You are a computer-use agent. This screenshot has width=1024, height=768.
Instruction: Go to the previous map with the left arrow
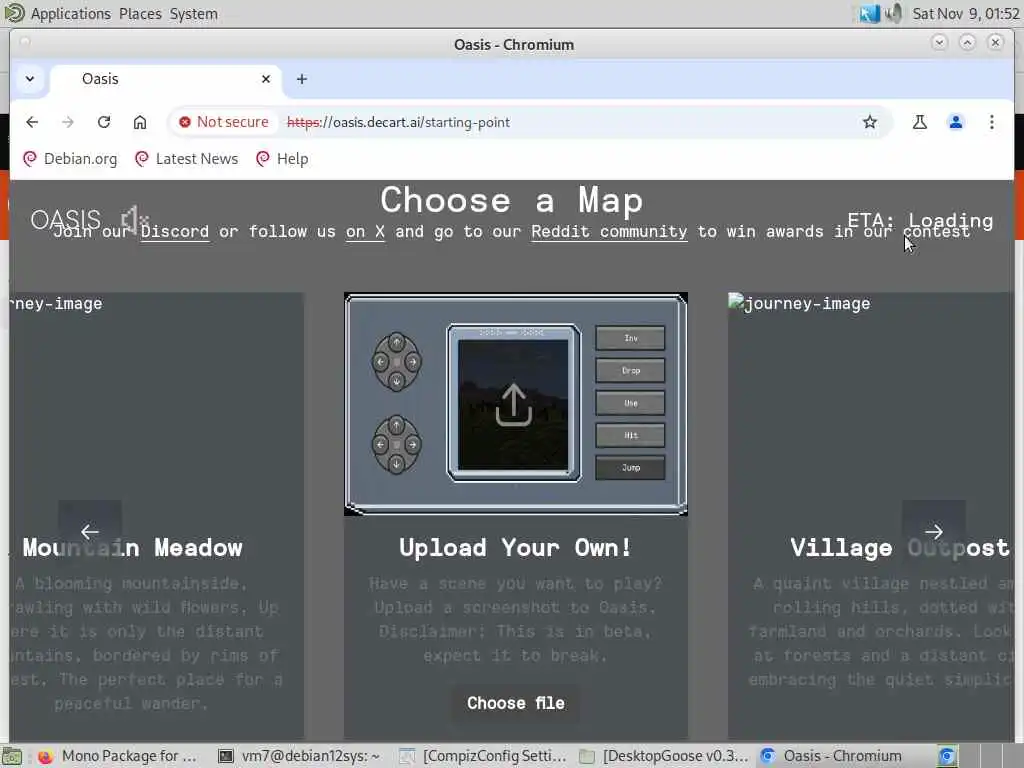coord(90,532)
